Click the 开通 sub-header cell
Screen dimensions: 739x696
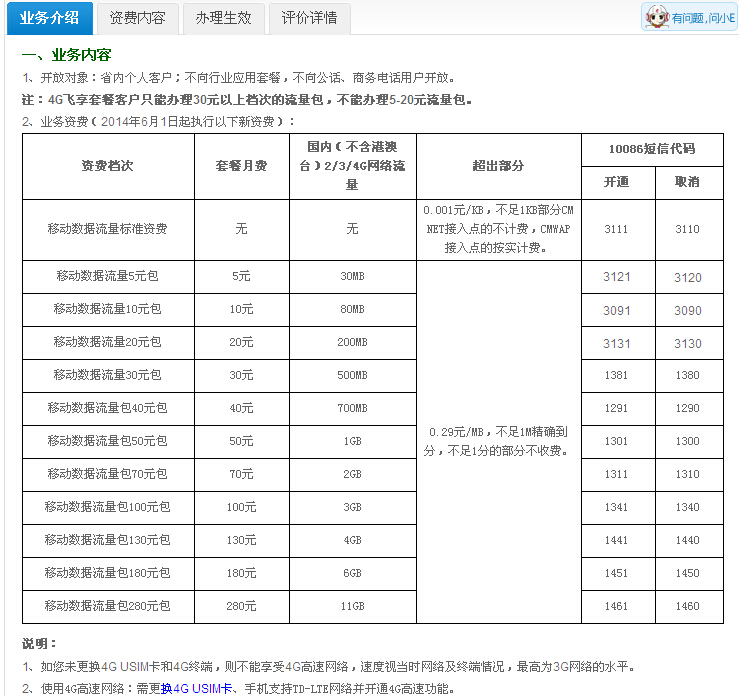[x=616, y=182]
